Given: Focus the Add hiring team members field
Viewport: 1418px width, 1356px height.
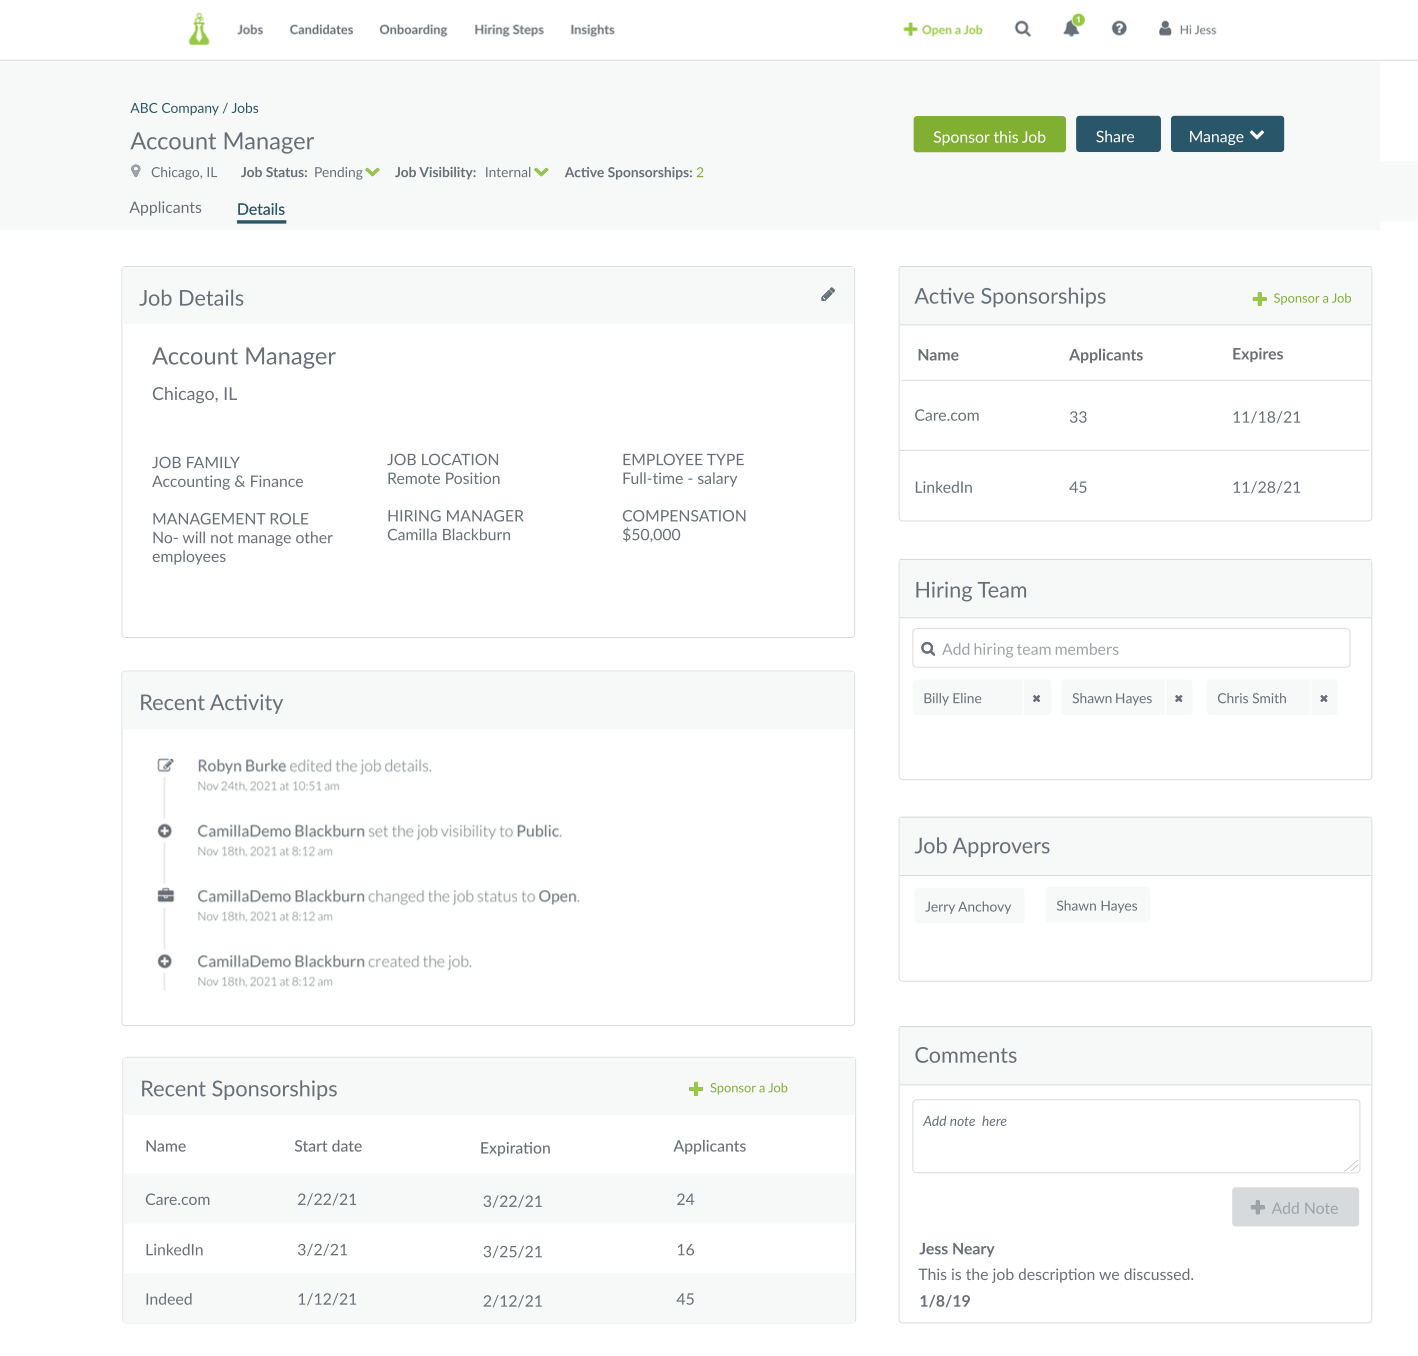Looking at the screenshot, I should coord(1131,648).
